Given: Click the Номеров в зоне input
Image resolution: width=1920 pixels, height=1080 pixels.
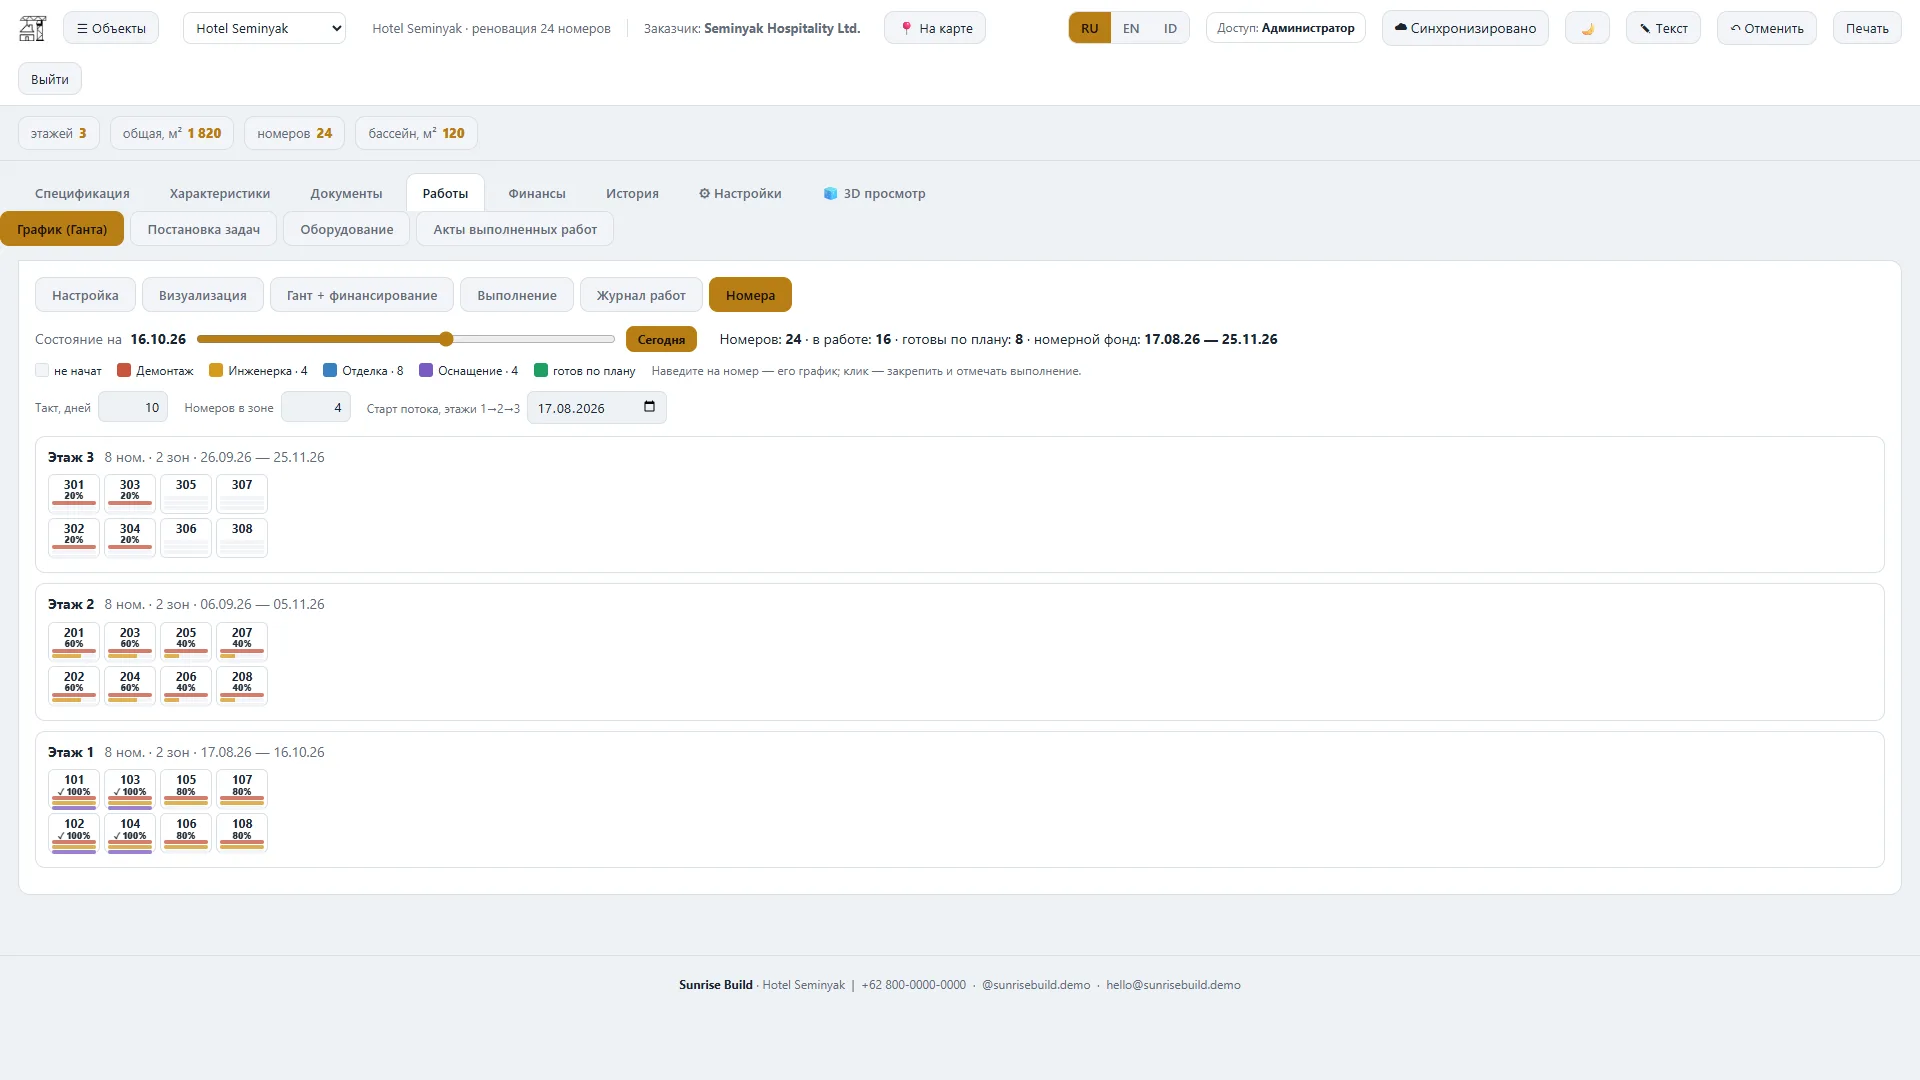Looking at the screenshot, I should 316,407.
